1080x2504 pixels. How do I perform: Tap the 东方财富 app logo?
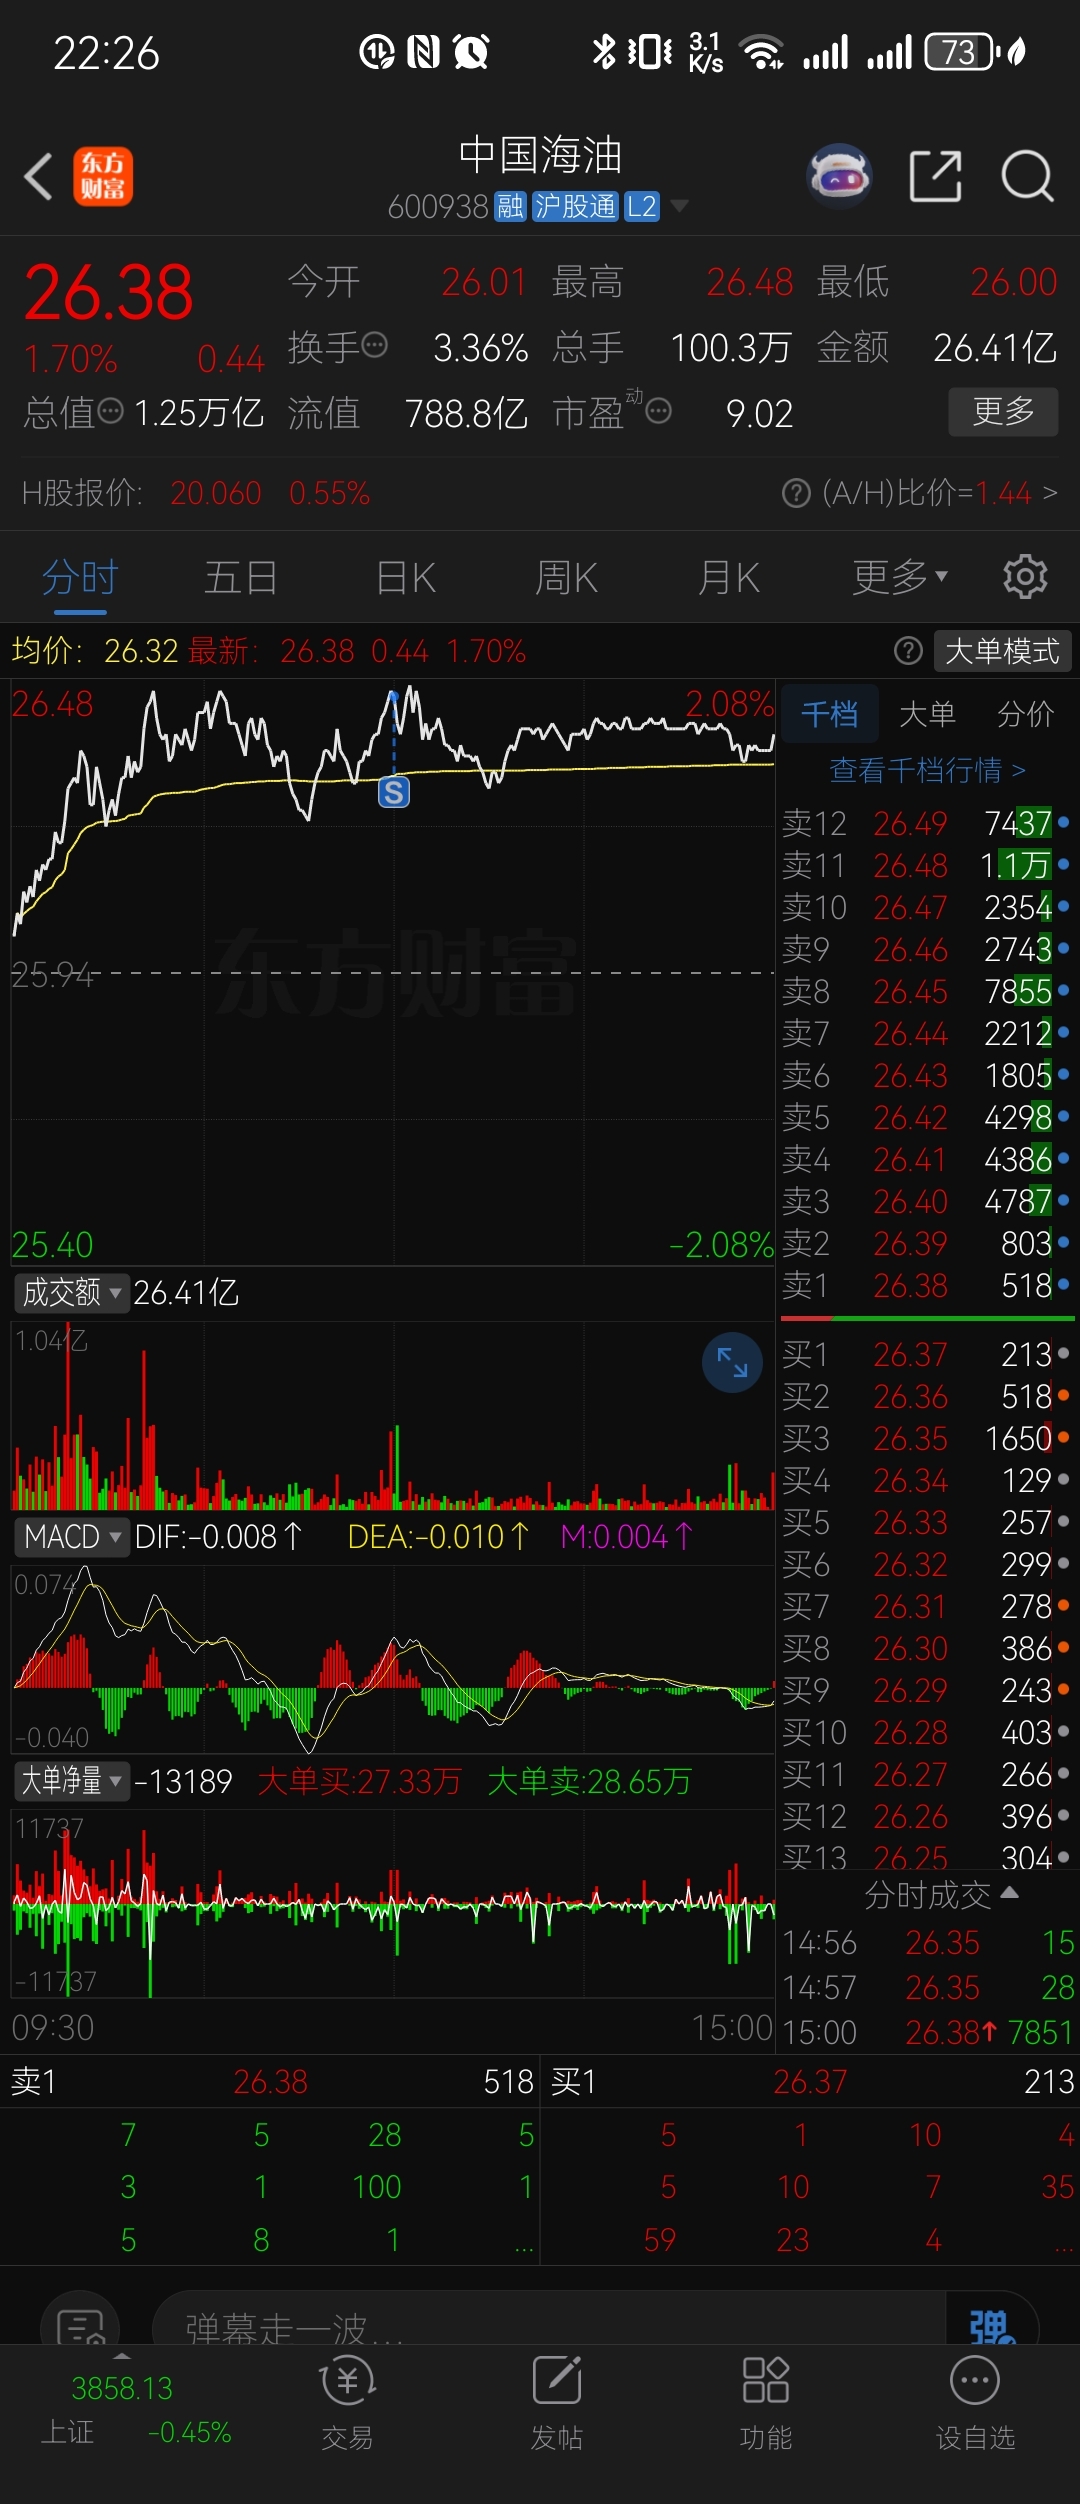[x=102, y=177]
